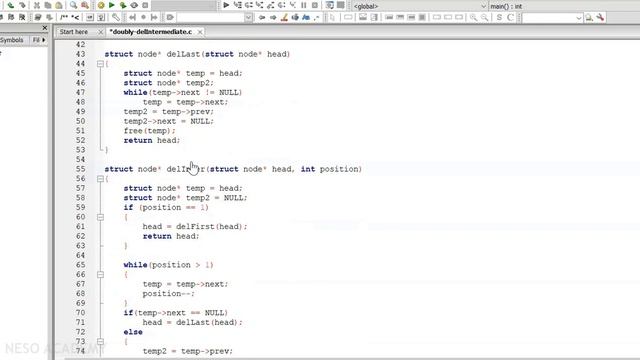Collapse the if block fold at line 60

tap(100, 217)
